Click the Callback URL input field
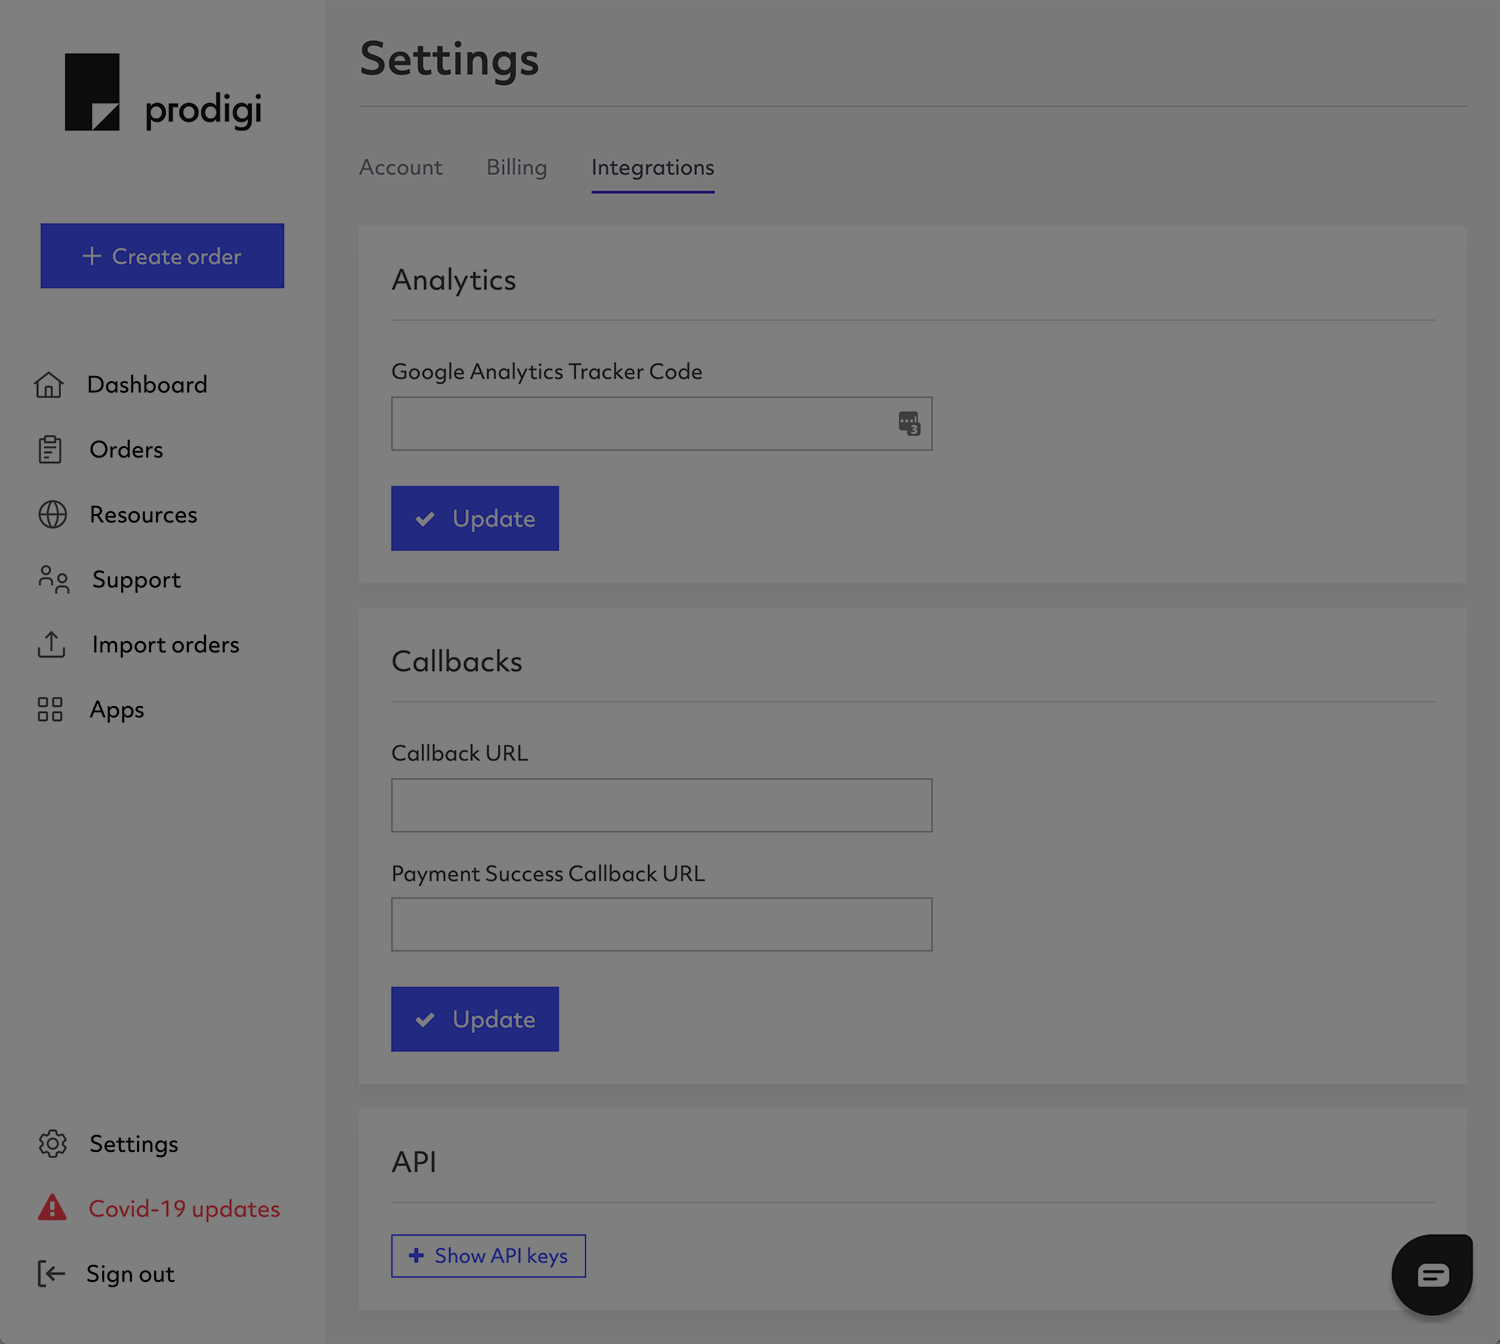The width and height of the screenshot is (1500, 1344). (661, 805)
